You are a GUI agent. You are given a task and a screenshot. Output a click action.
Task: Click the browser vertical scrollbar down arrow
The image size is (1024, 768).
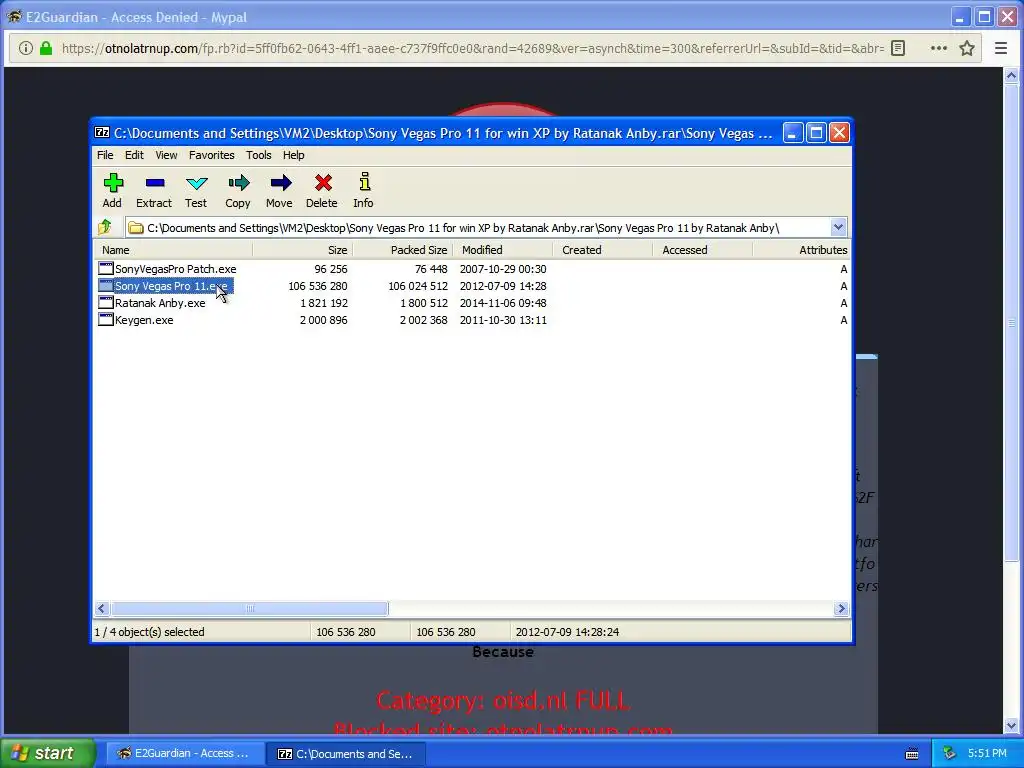[x=1011, y=725]
